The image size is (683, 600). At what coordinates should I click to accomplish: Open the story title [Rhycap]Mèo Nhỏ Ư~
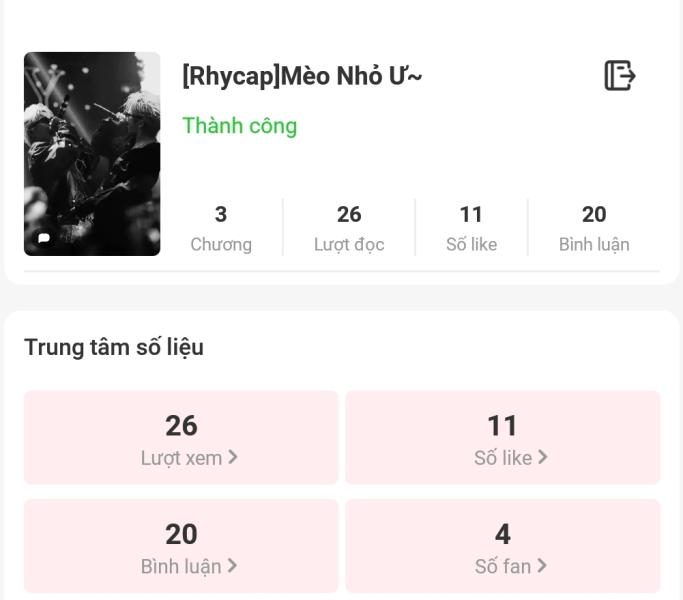[302, 76]
